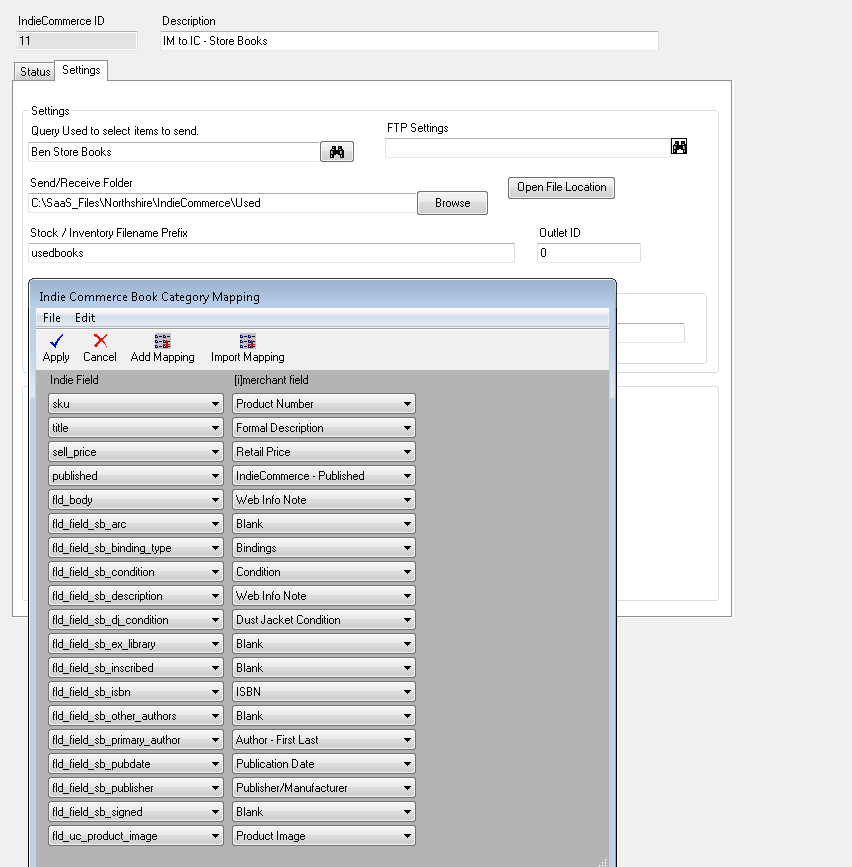Expand fld_field_sb_pubdate dropdown

(x=135, y=764)
